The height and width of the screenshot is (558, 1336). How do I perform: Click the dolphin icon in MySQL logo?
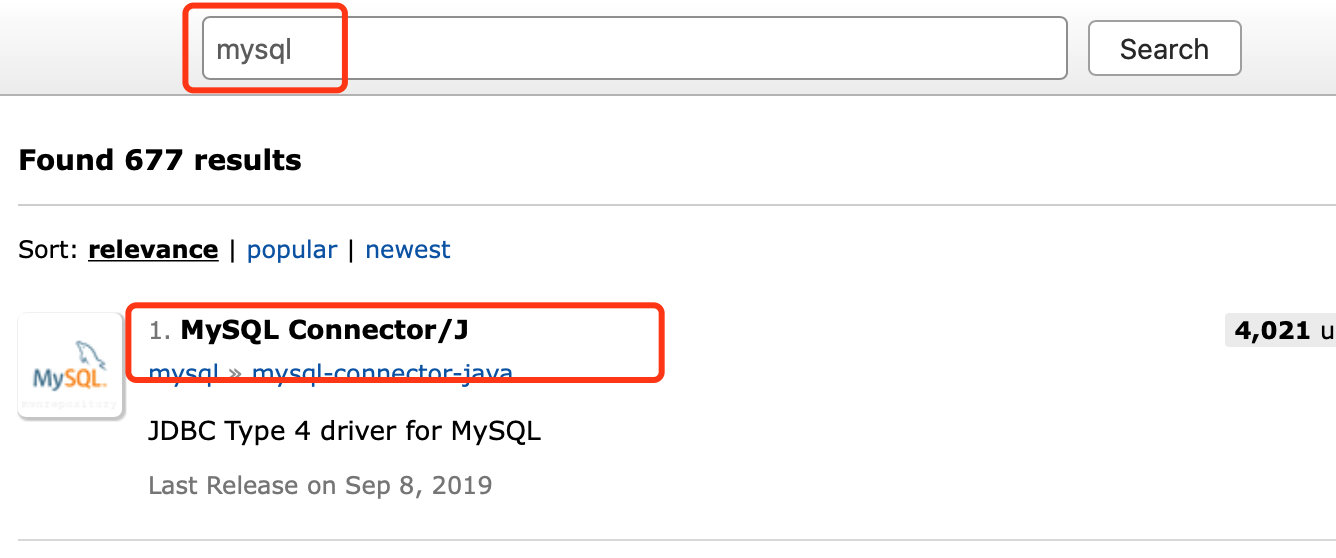pos(90,354)
